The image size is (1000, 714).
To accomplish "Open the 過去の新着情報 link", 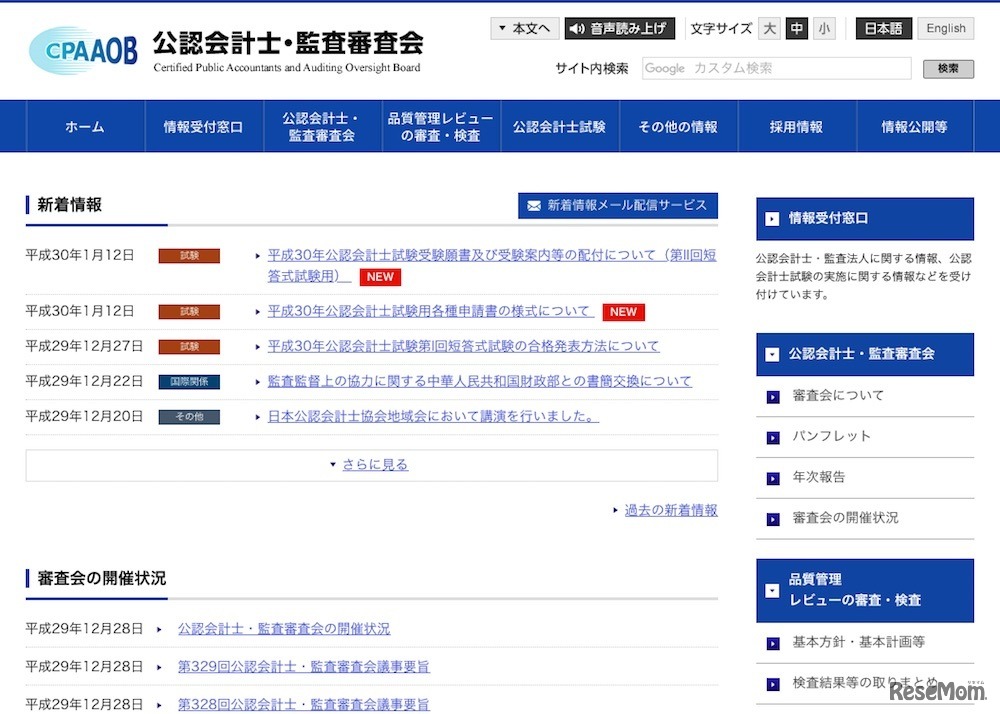I will (x=671, y=510).
